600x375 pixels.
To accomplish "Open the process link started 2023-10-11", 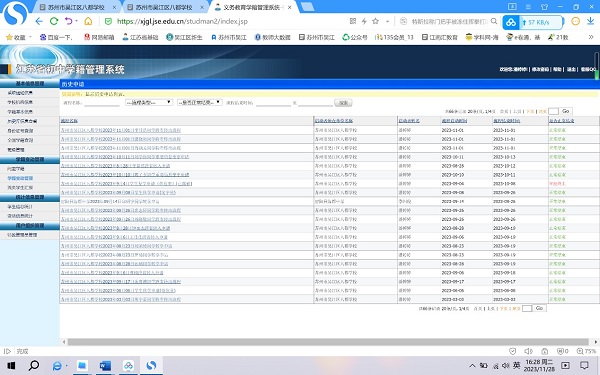I will point(125,157).
